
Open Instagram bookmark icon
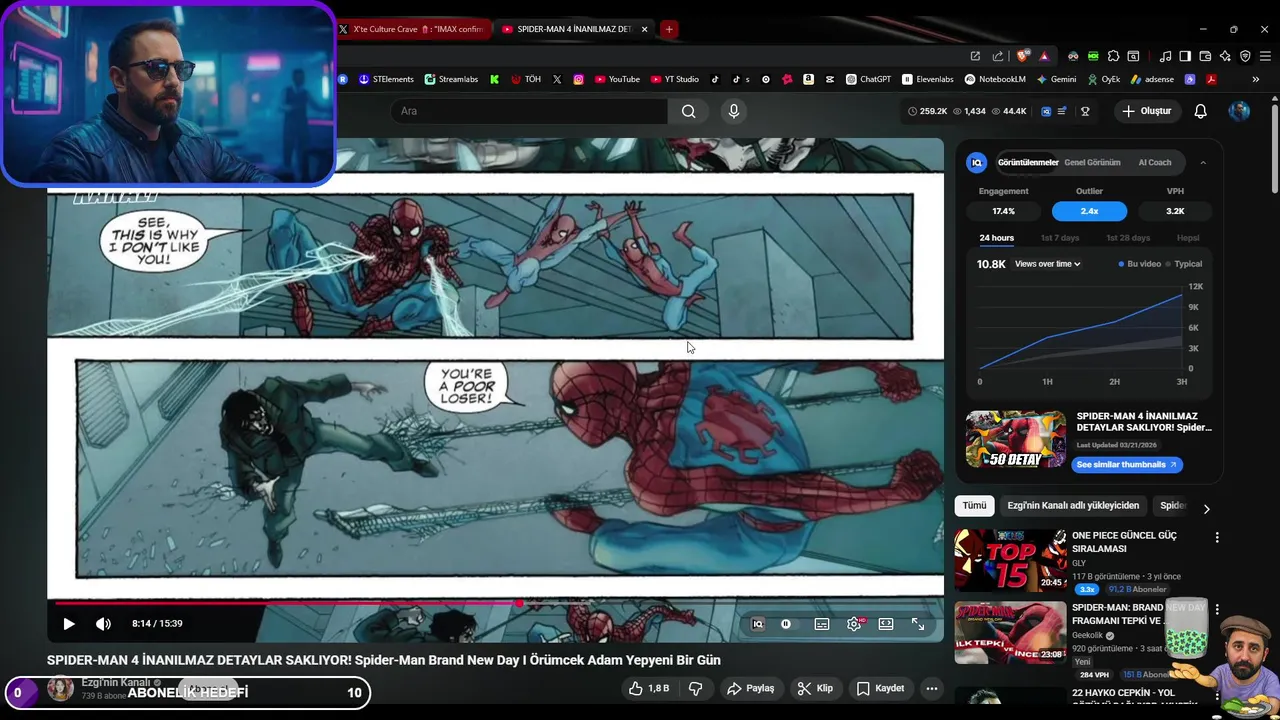pos(578,79)
